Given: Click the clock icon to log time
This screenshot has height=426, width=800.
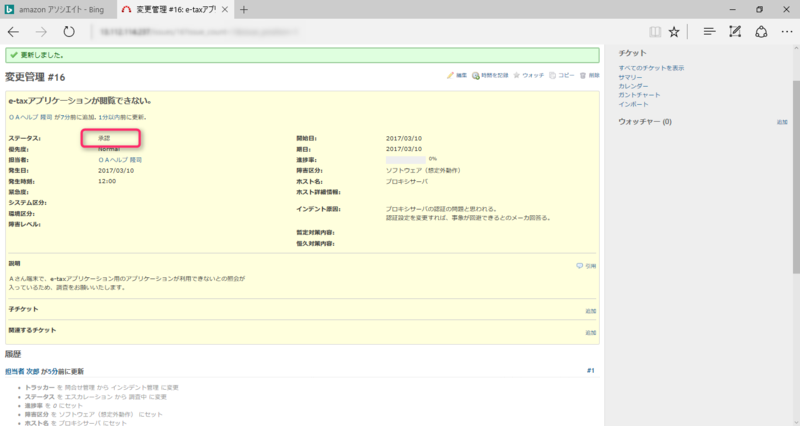Looking at the screenshot, I should click(x=476, y=76).
